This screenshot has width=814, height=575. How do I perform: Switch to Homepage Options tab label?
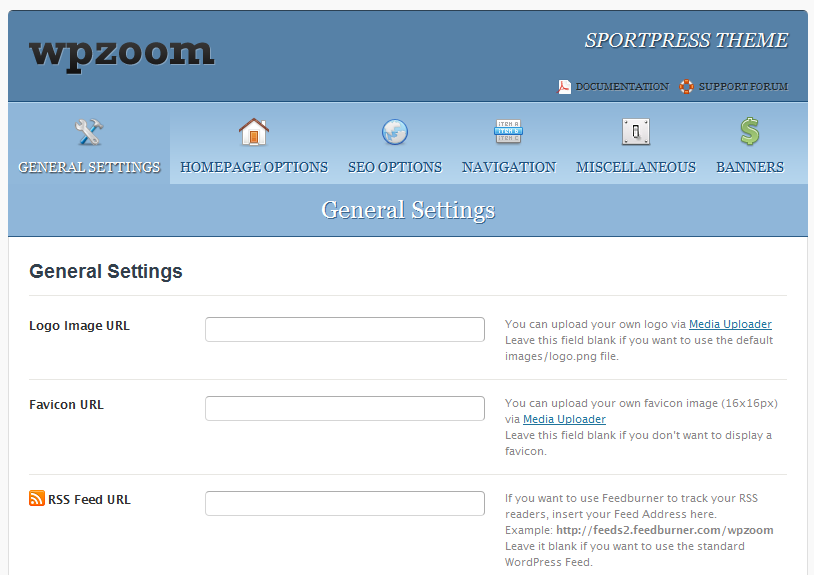pos(254,167)
